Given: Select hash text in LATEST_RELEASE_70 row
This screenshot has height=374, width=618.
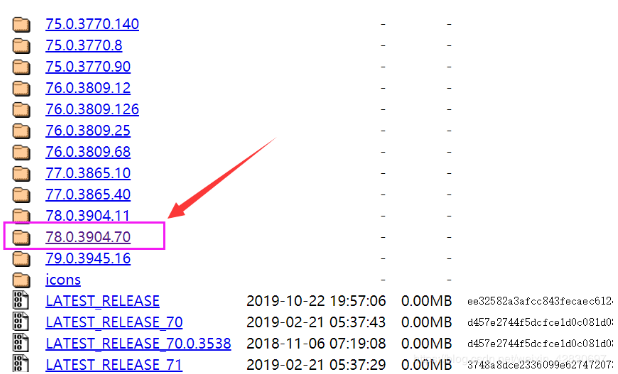Looking at the screenshot, I should (x=540, y=323).
